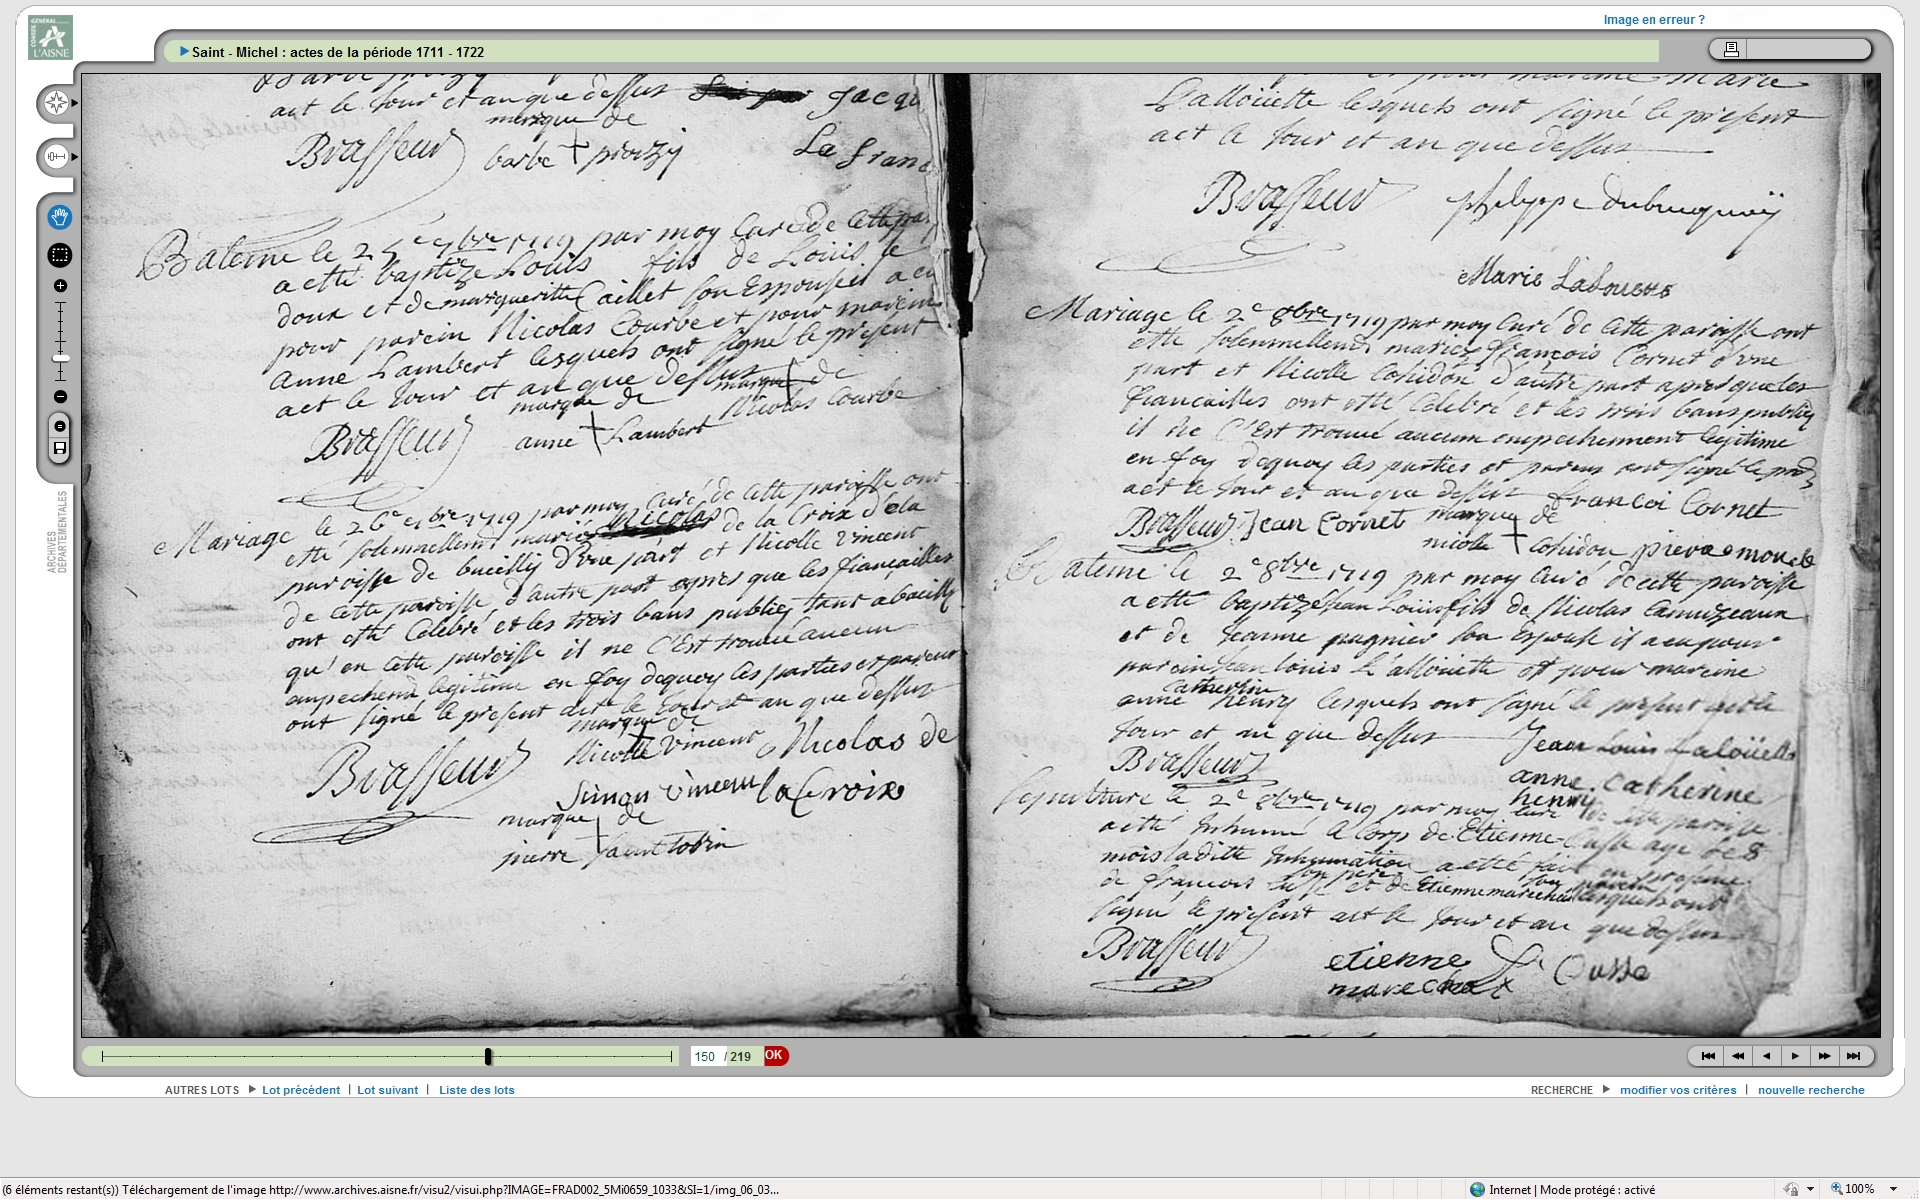Expand the document title arrow
The height and width of the screenshot is (1200, 1920).
click(184, 51)
